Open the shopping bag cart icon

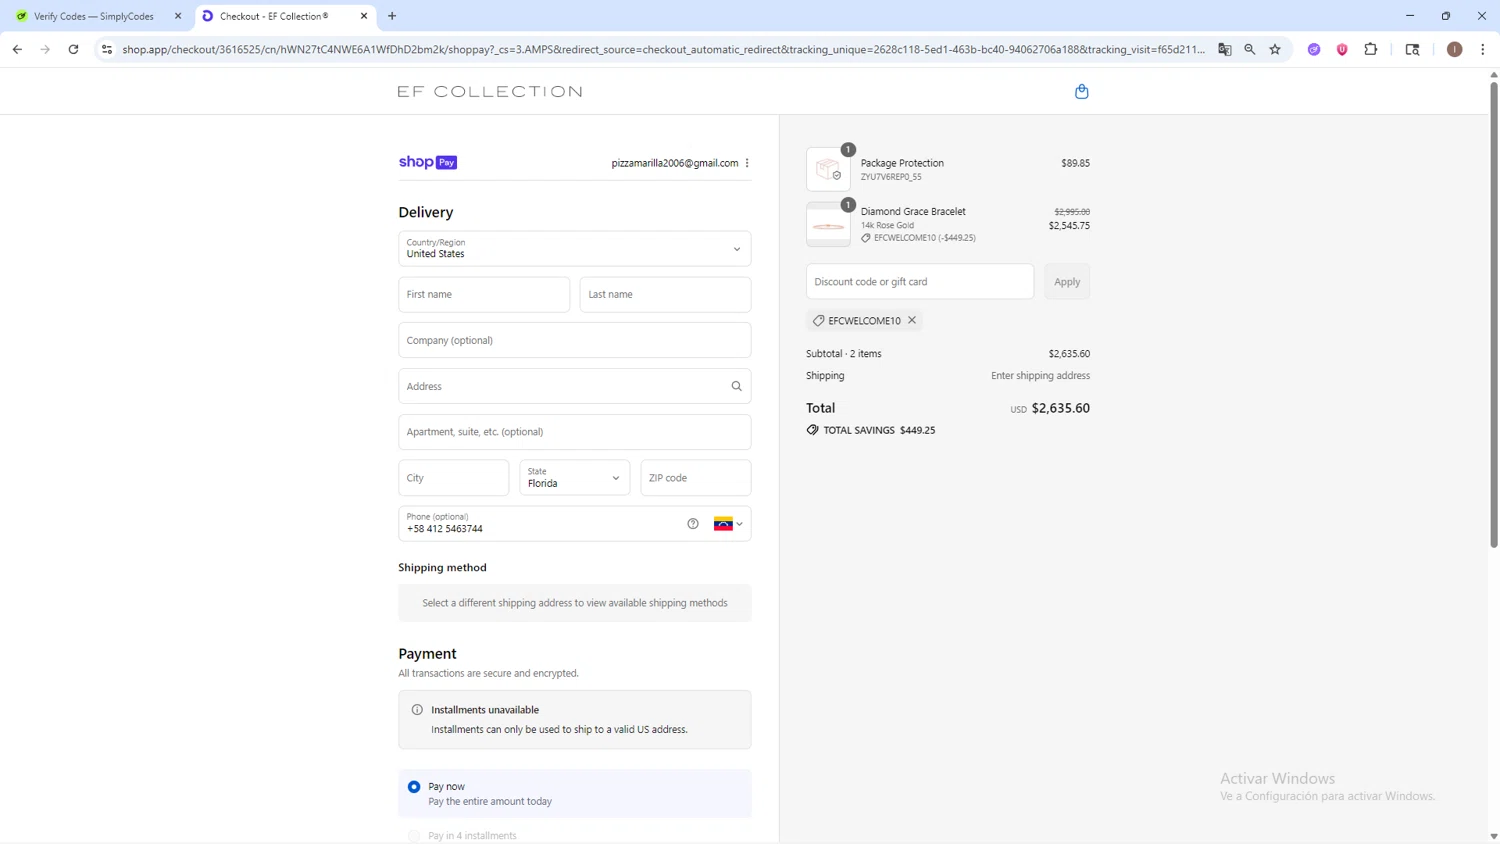(x=1081, y=91)
